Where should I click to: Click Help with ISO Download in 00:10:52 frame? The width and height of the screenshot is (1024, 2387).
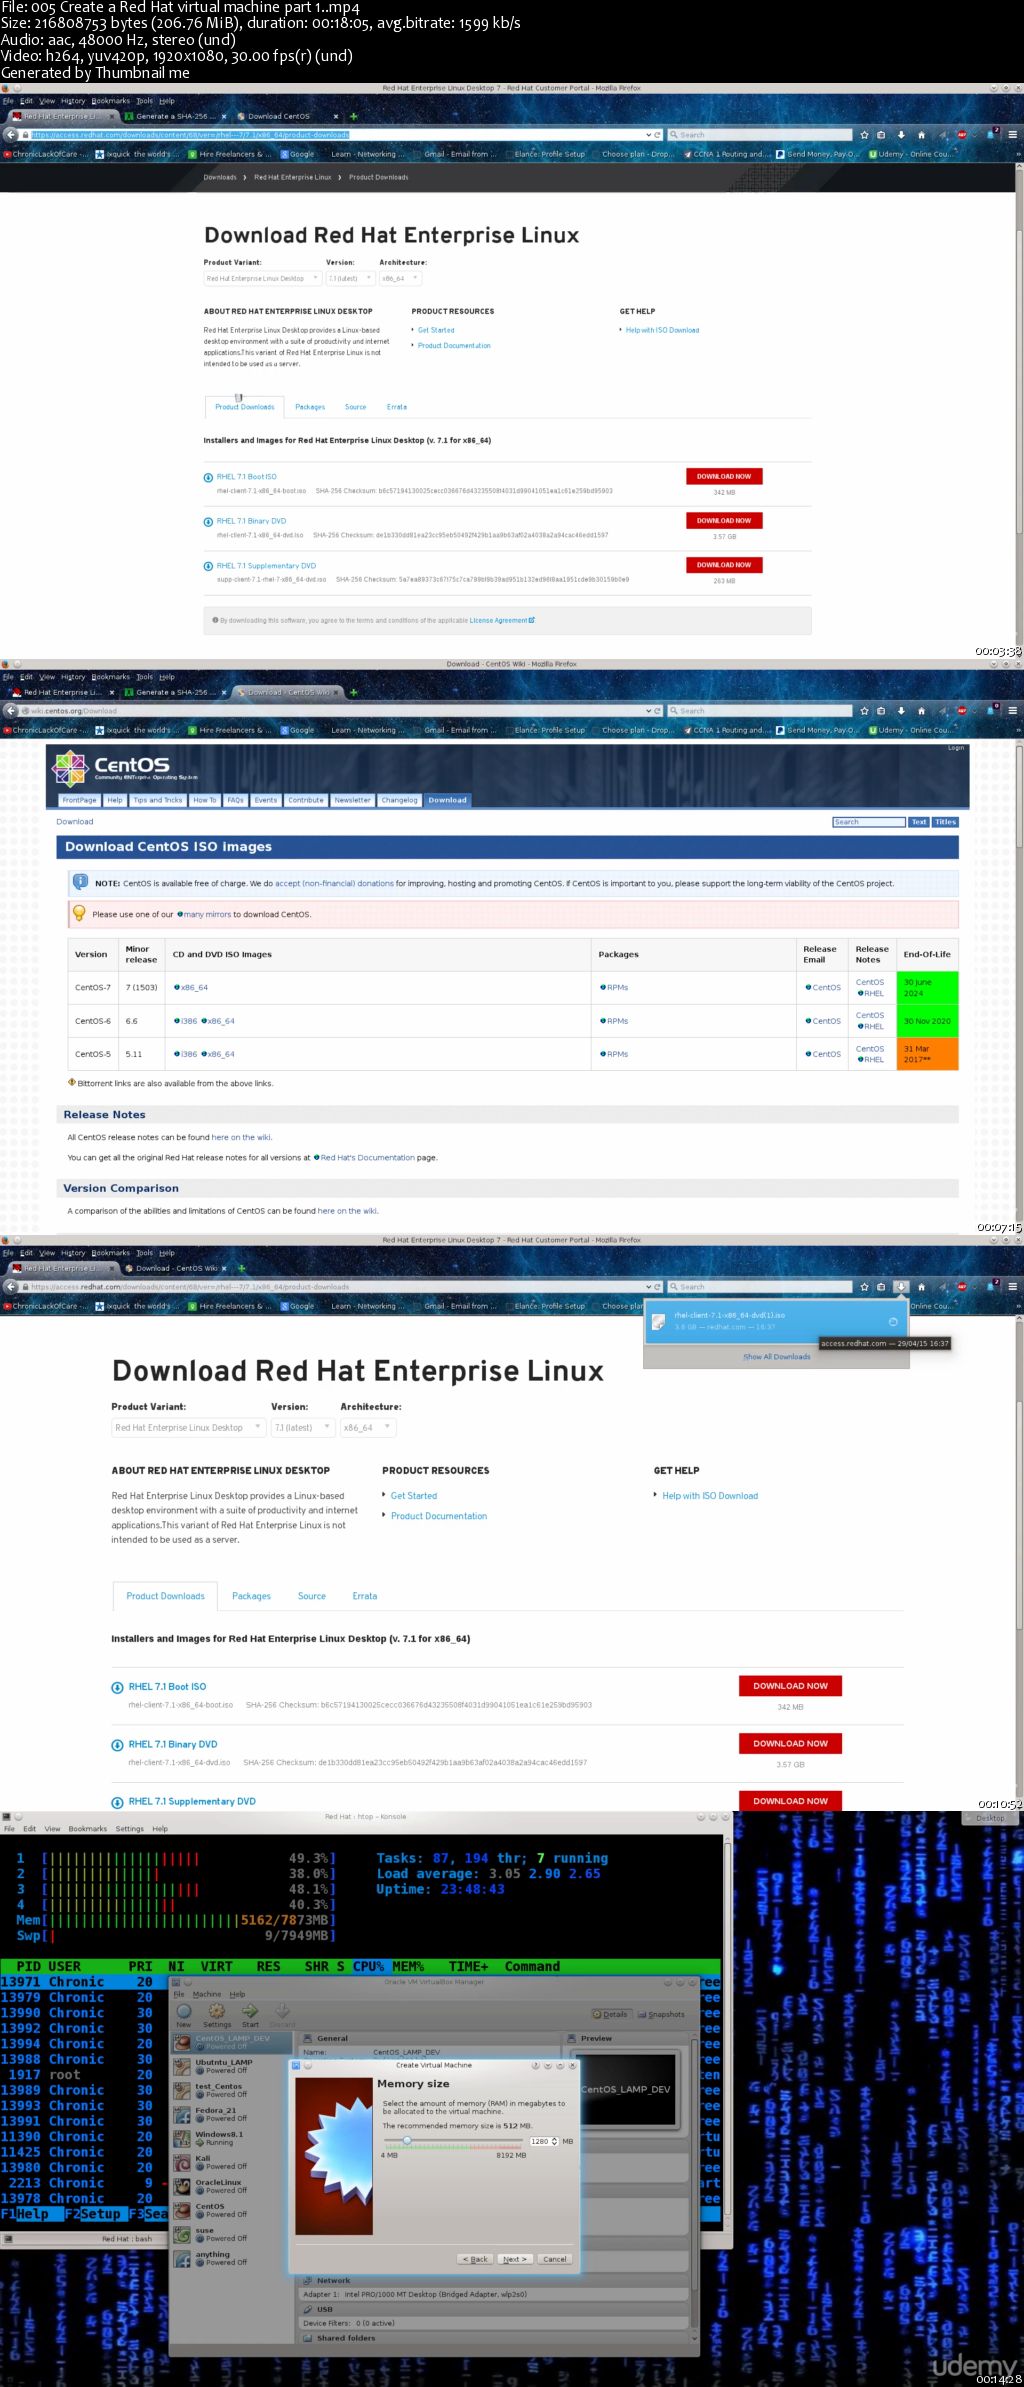point(710,1496)
